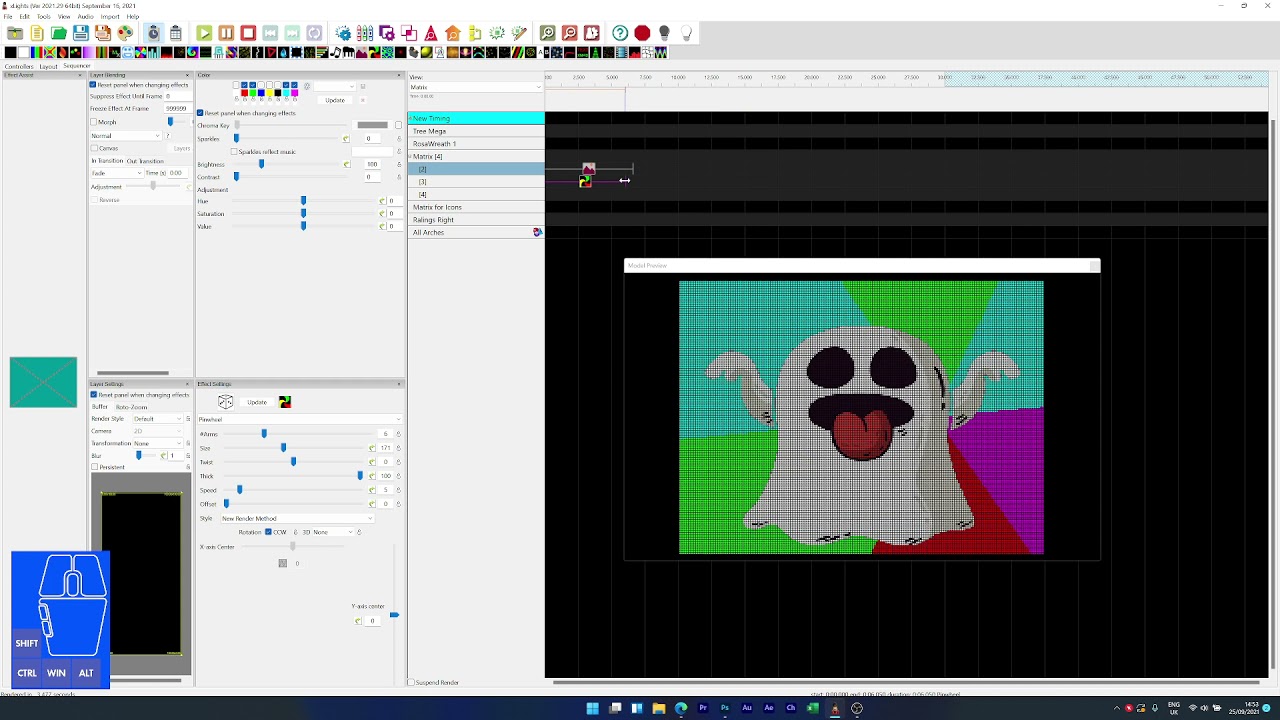Toggle Suspend Render checkbox
Viewport: 1280px width, 720px height.
point(411,682)
